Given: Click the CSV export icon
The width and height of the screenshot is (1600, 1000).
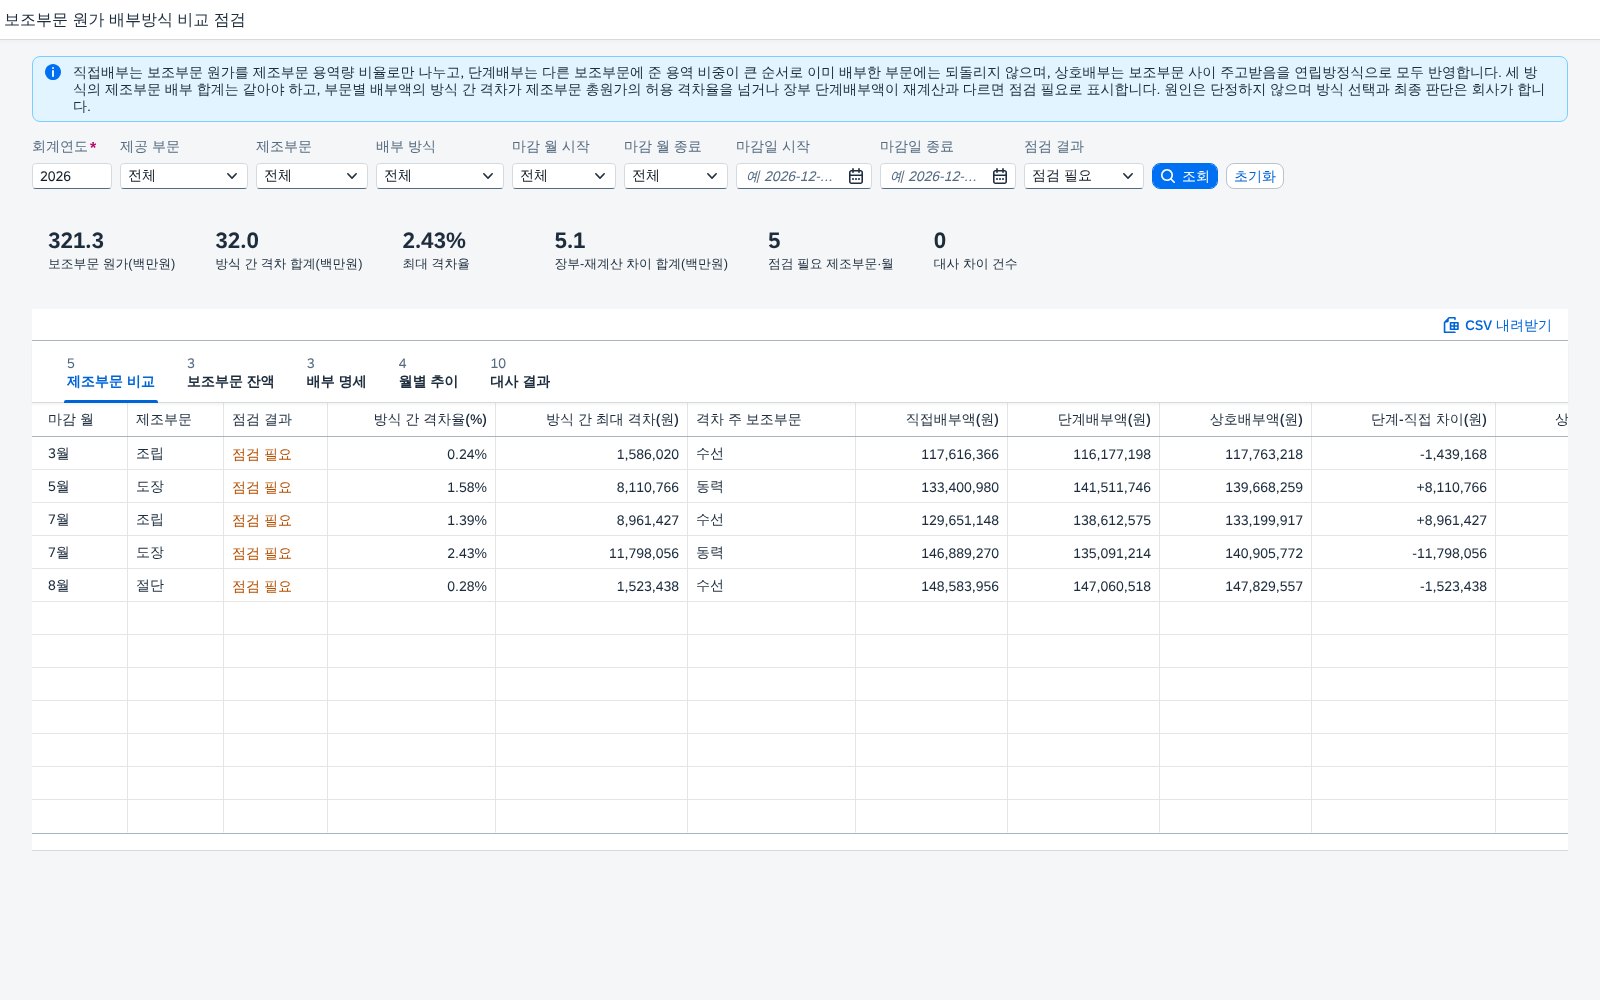Looking at the screenshot, I should click(1451, 325).
